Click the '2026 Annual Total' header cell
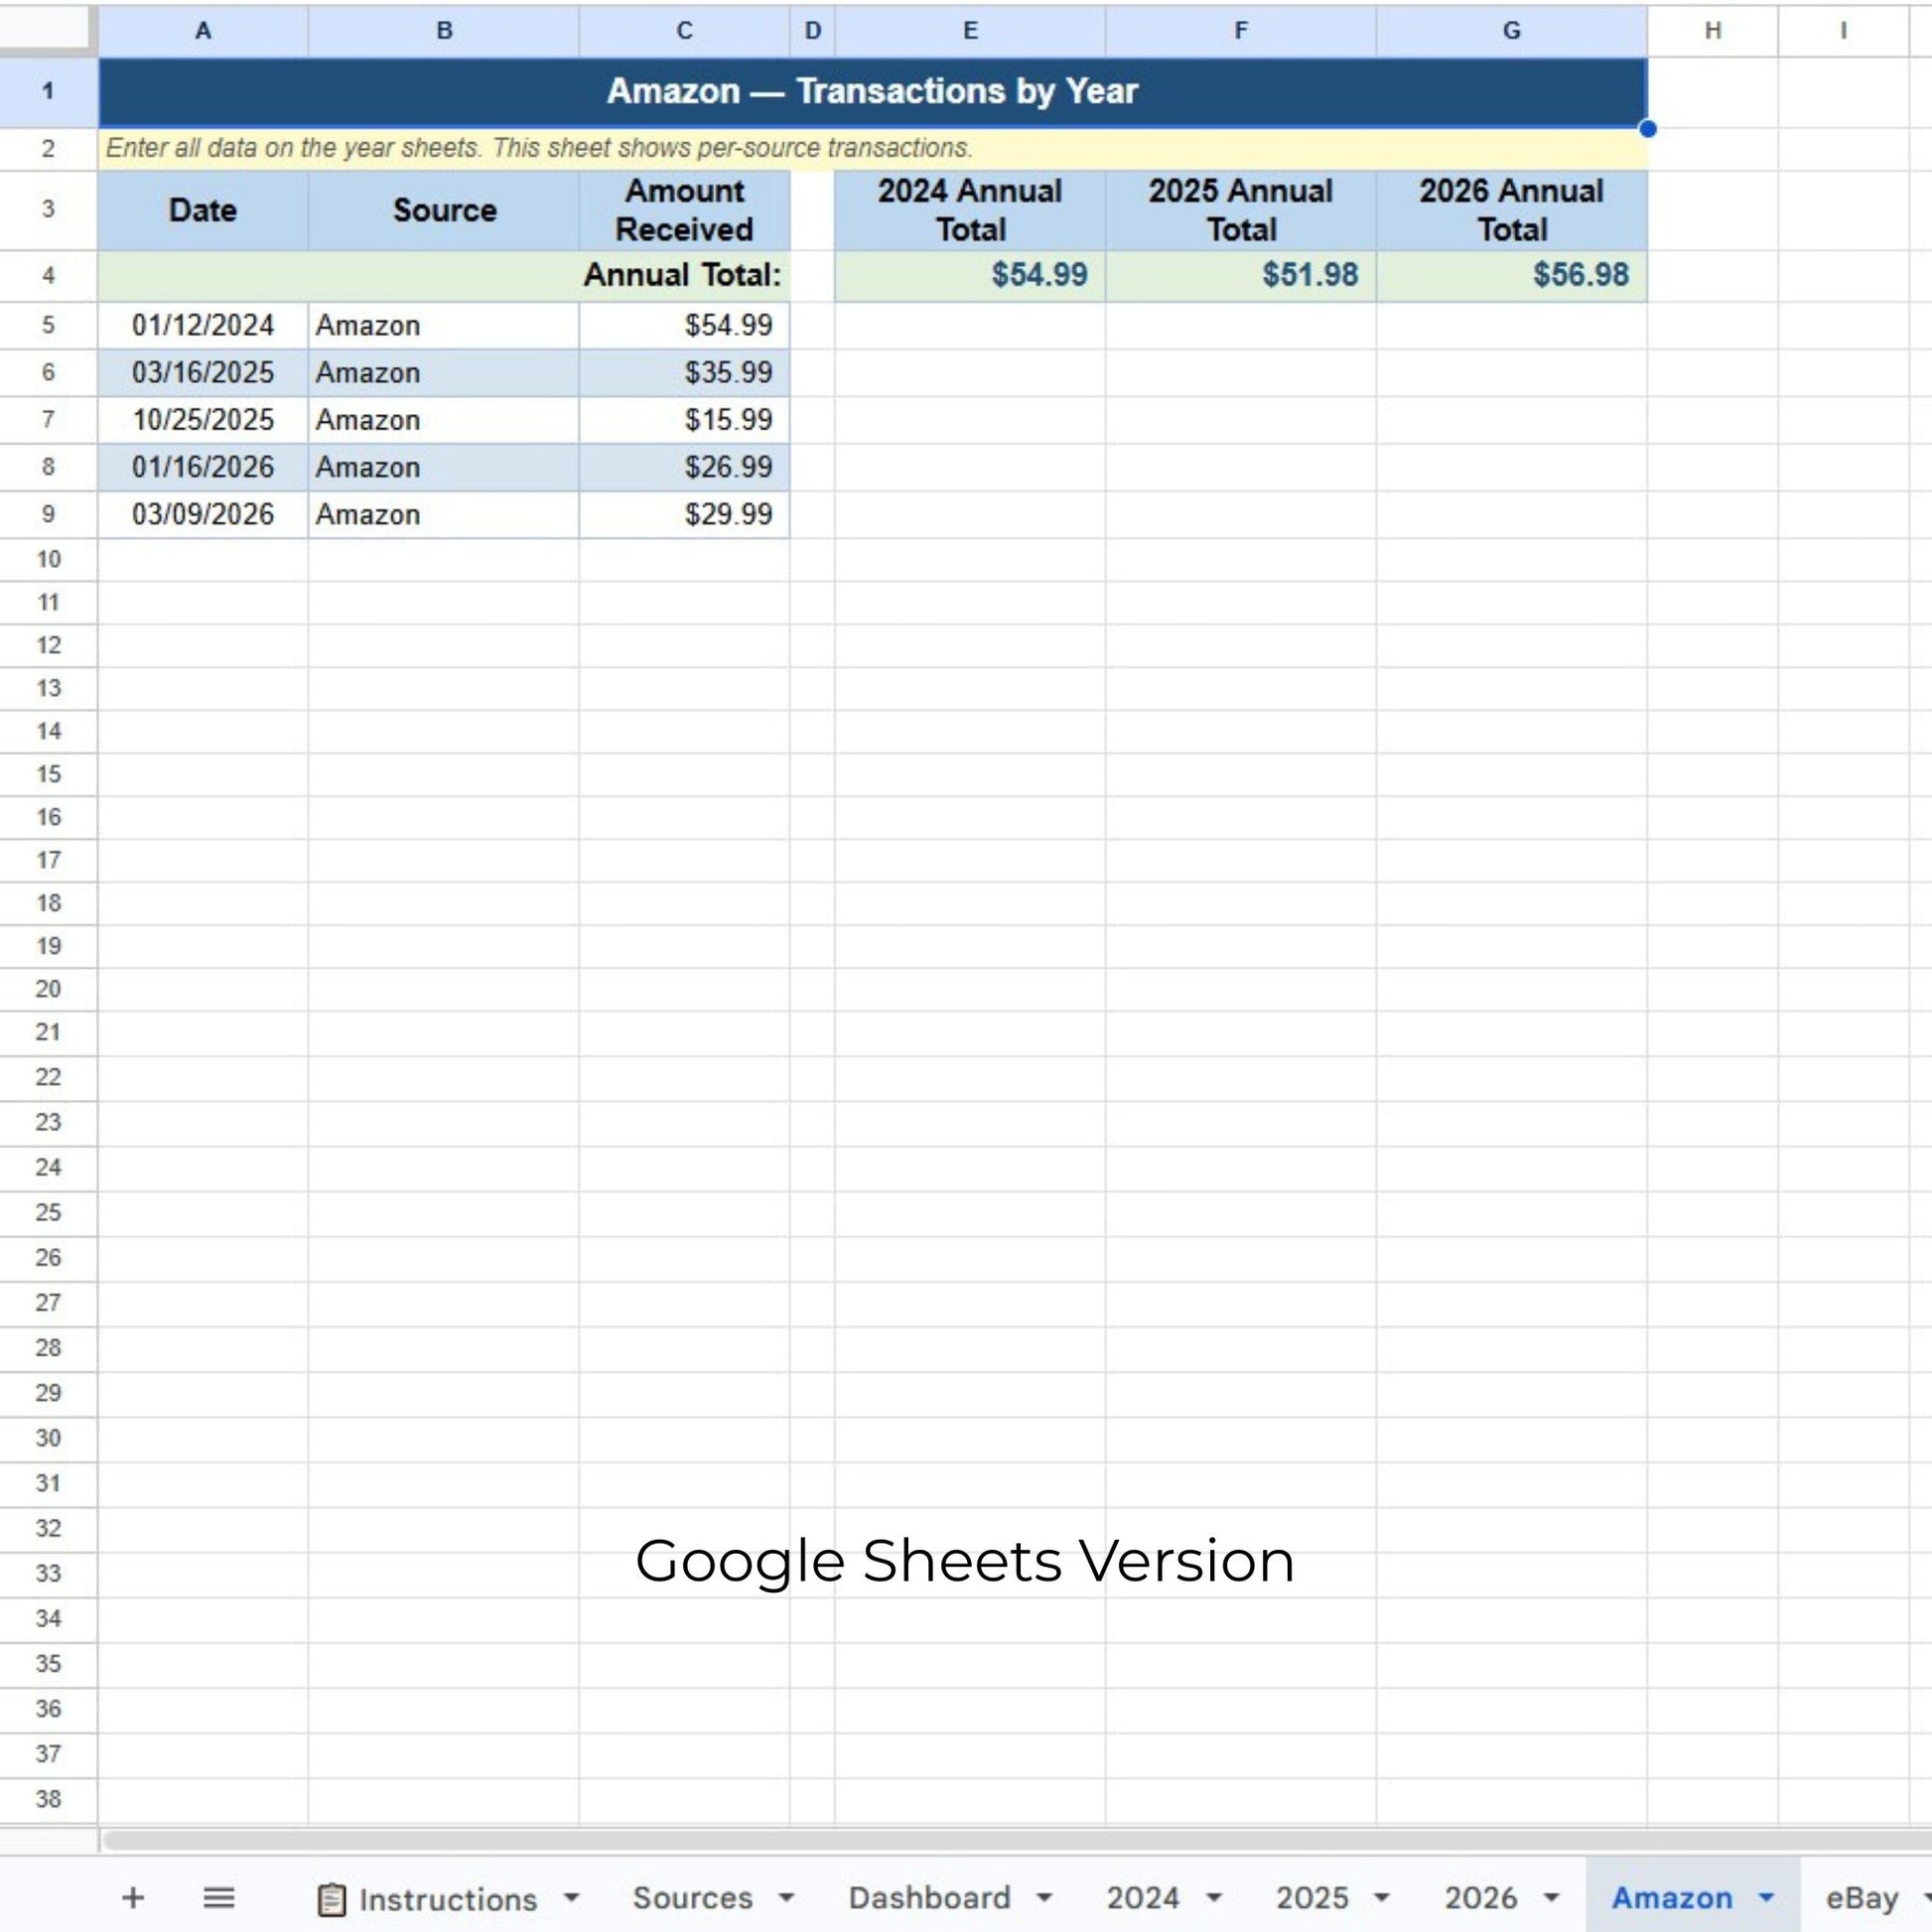The width and height of the screenshot is (1932, 1932). coord(1512,210)
